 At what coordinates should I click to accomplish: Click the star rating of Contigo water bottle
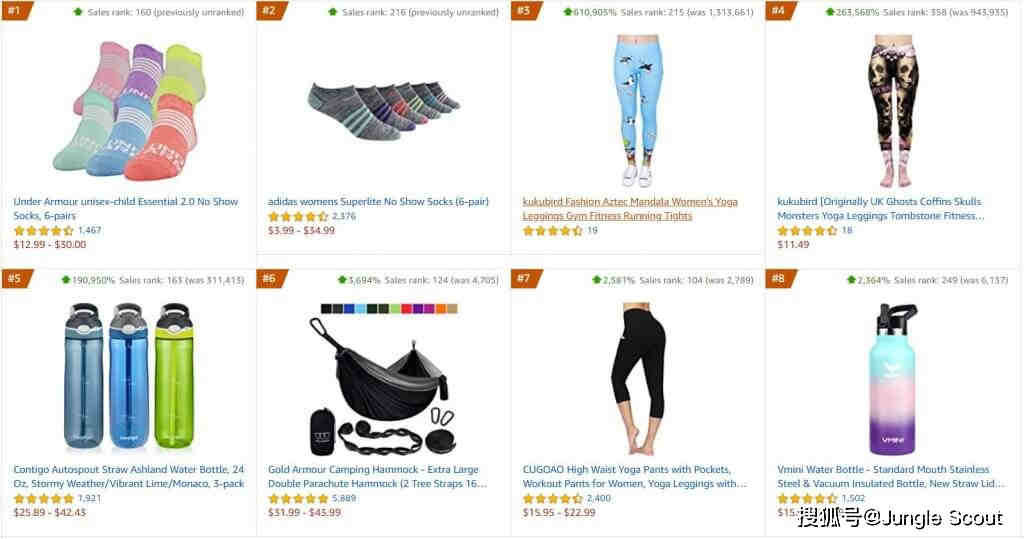[43, 498]
